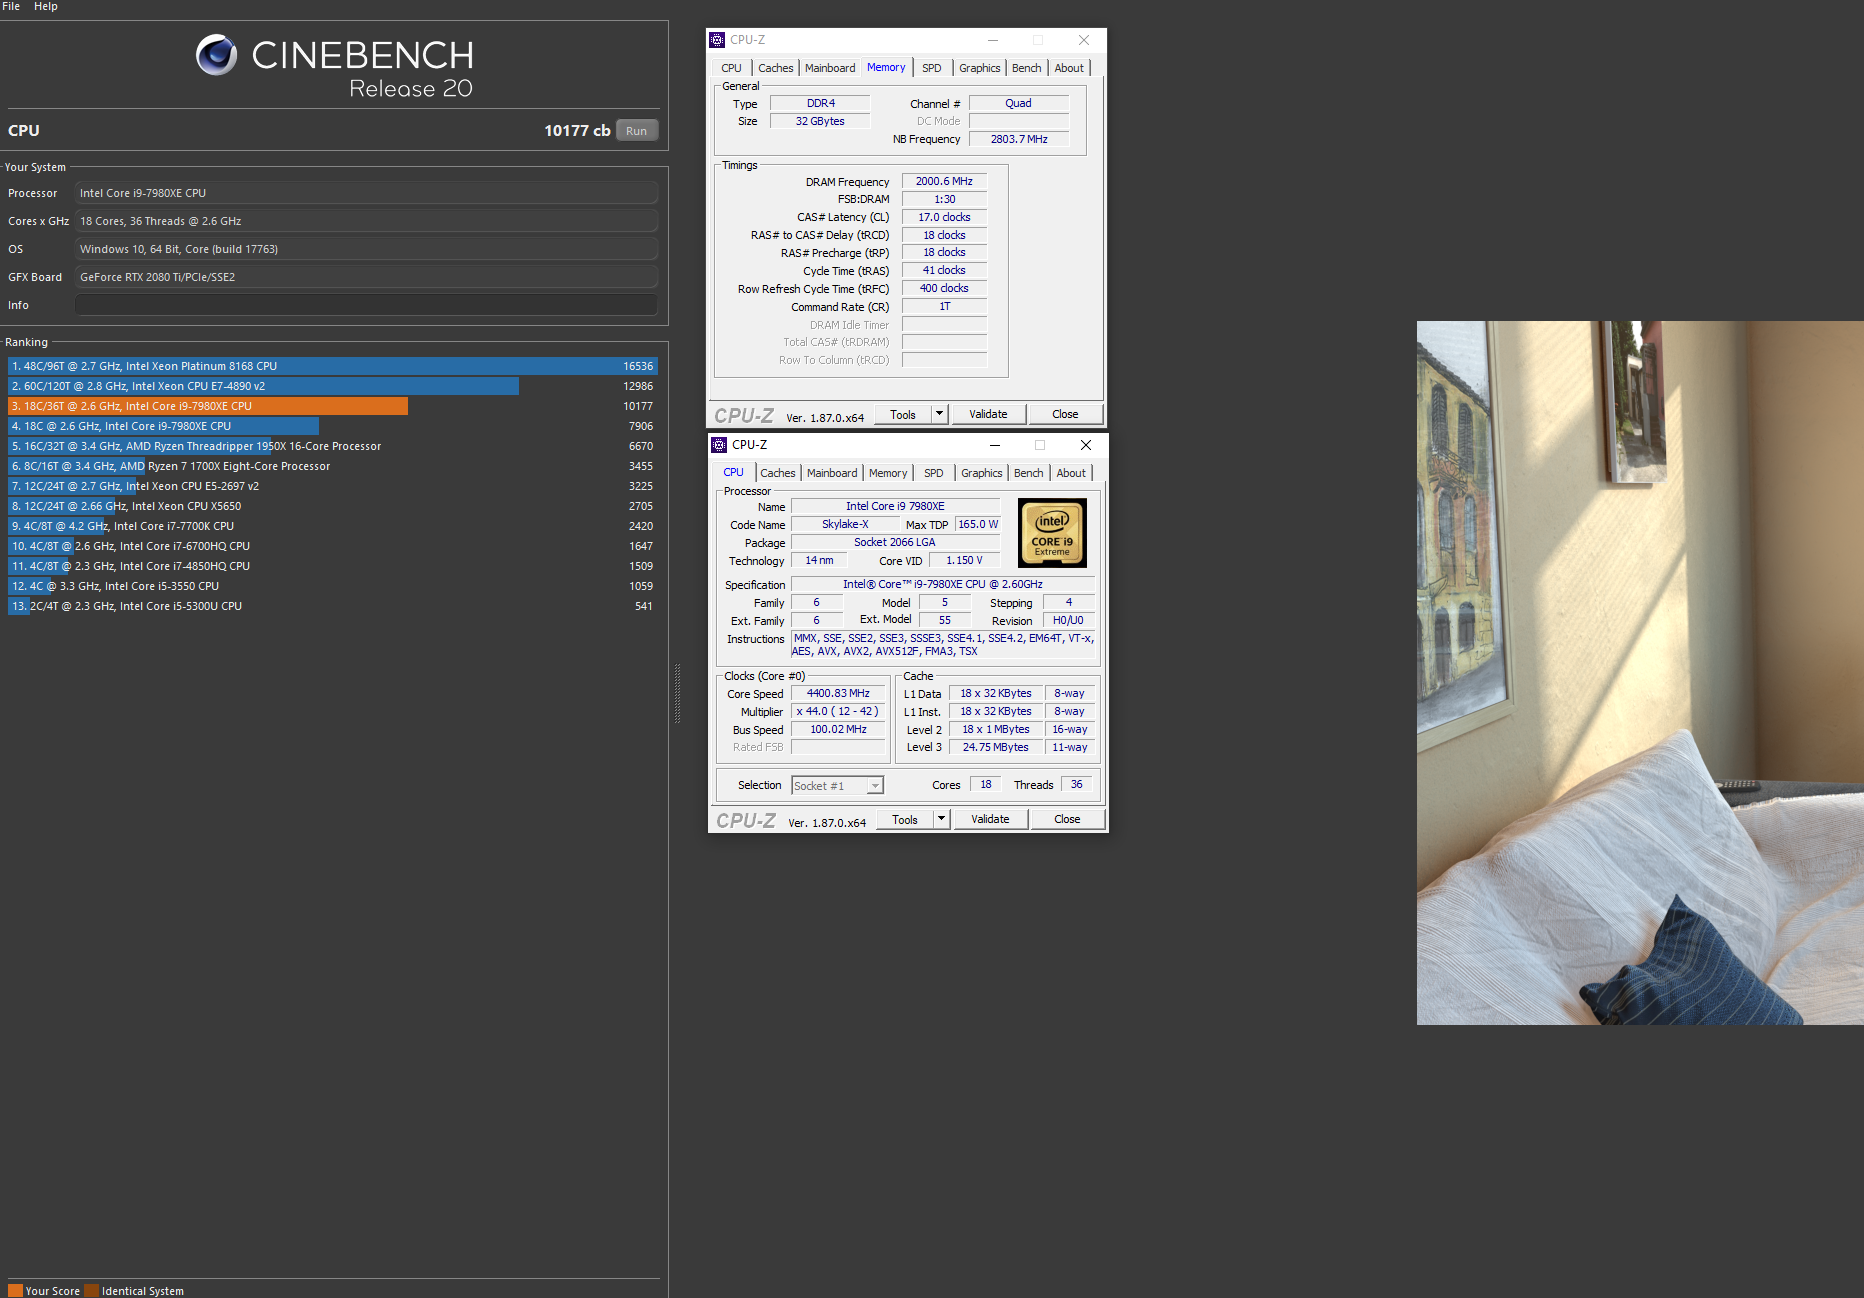This screenshot has width=1864, height=1298.
Task: Open Graphics tab in upper CPU-Z window
Action: 979,68
